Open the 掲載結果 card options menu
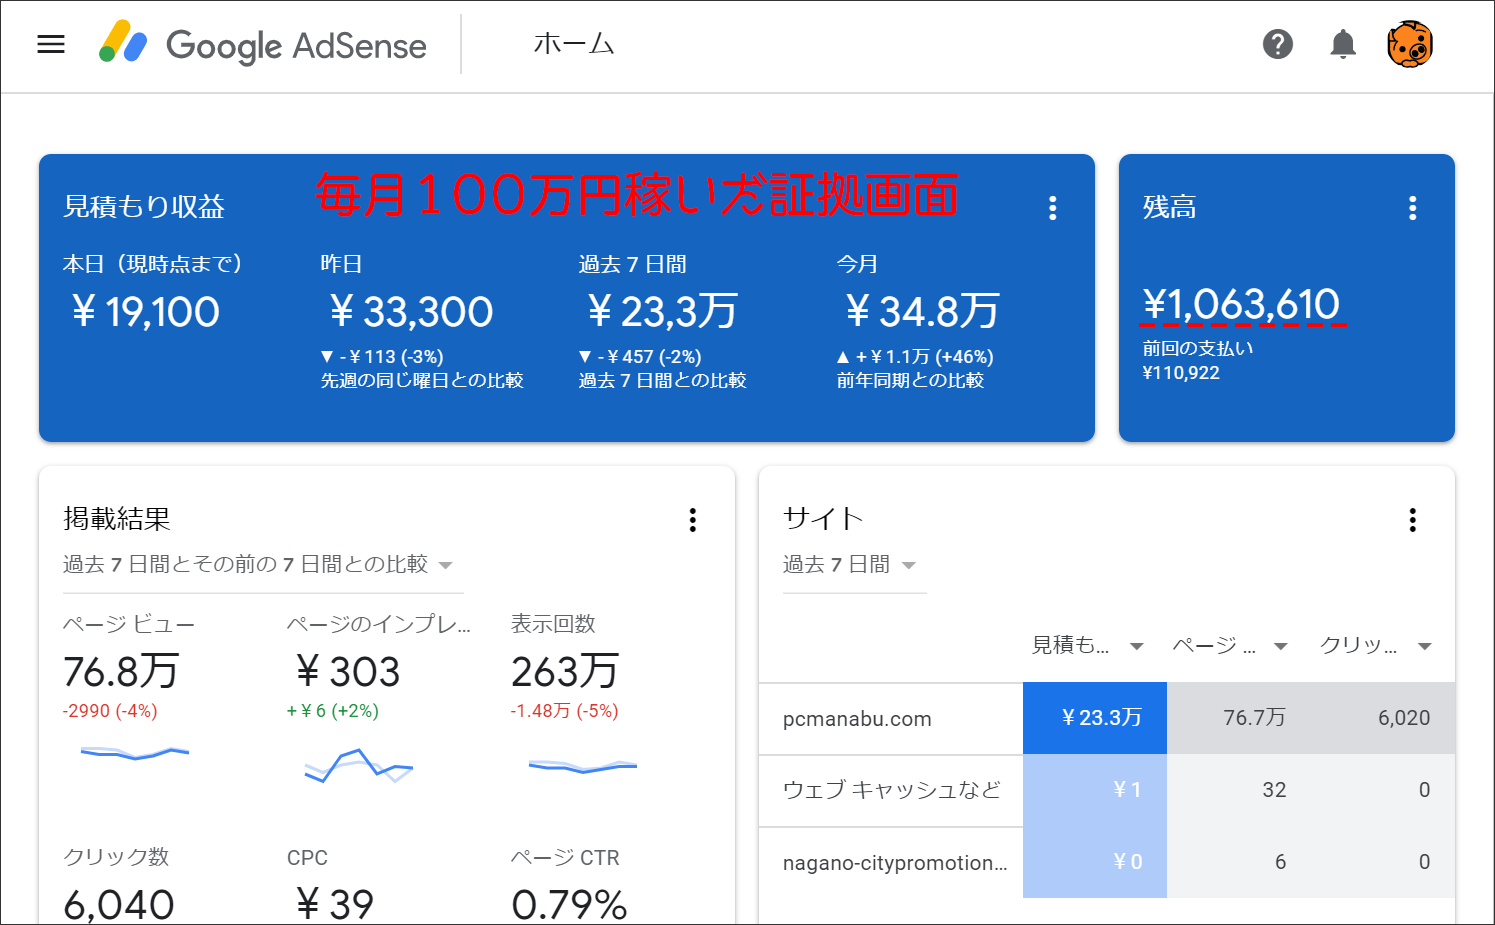1495x925 pixels. click(692, 520)
